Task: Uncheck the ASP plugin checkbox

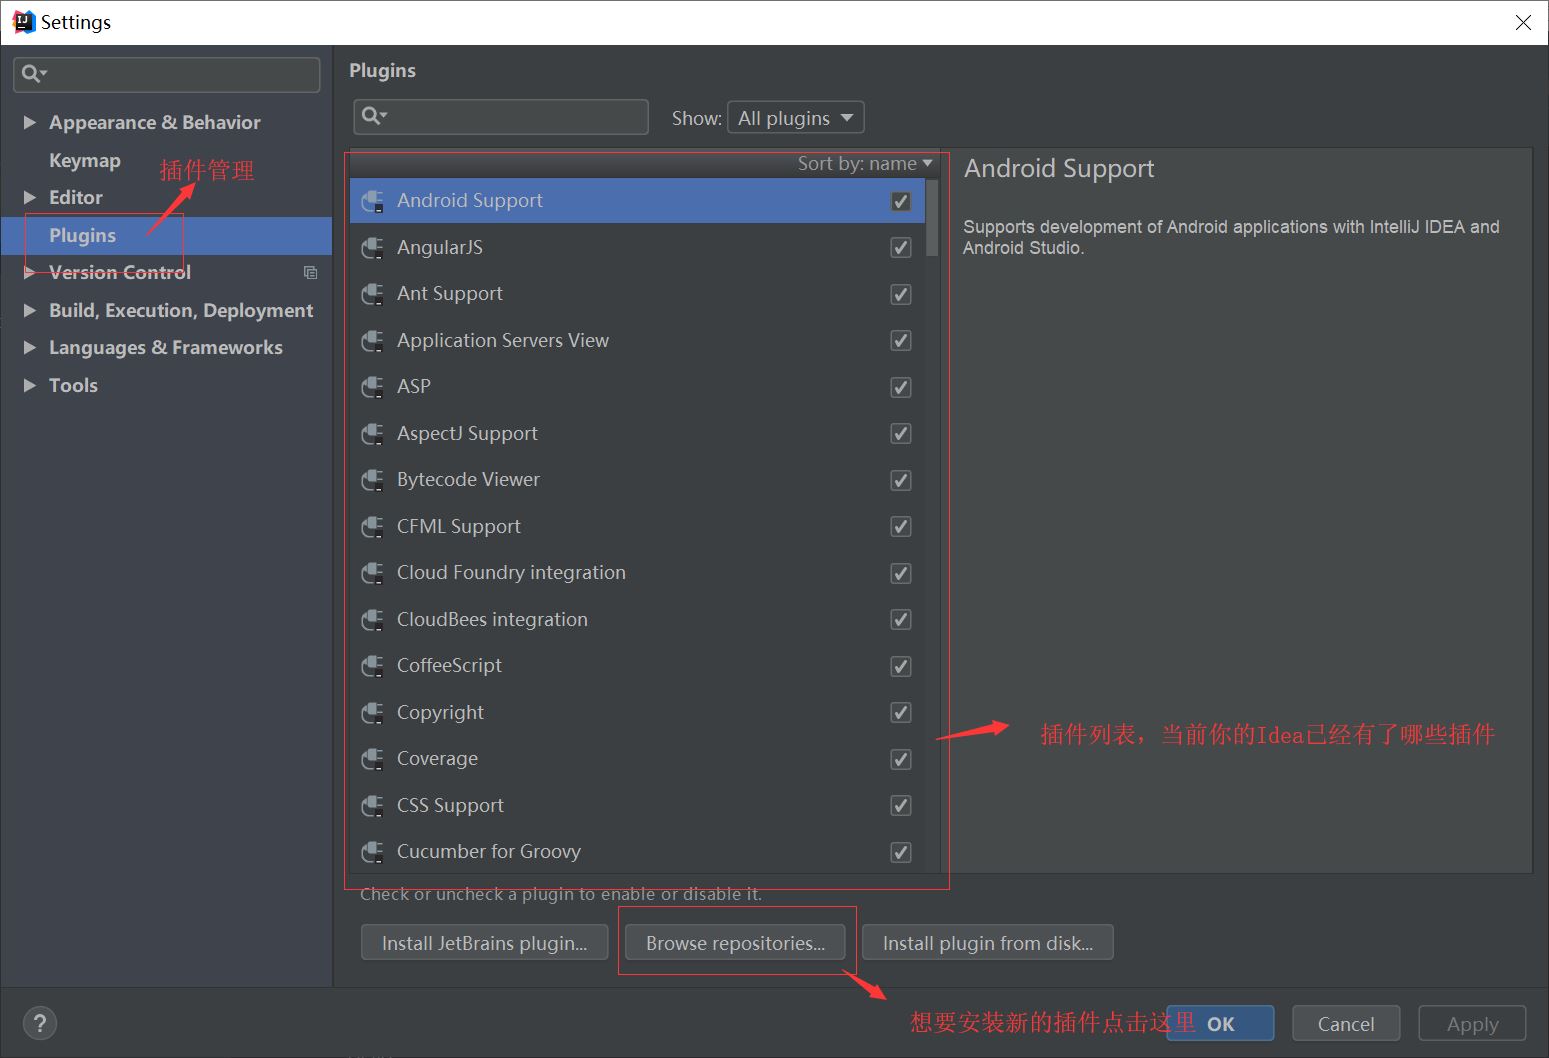Action: tap(901, 387)
